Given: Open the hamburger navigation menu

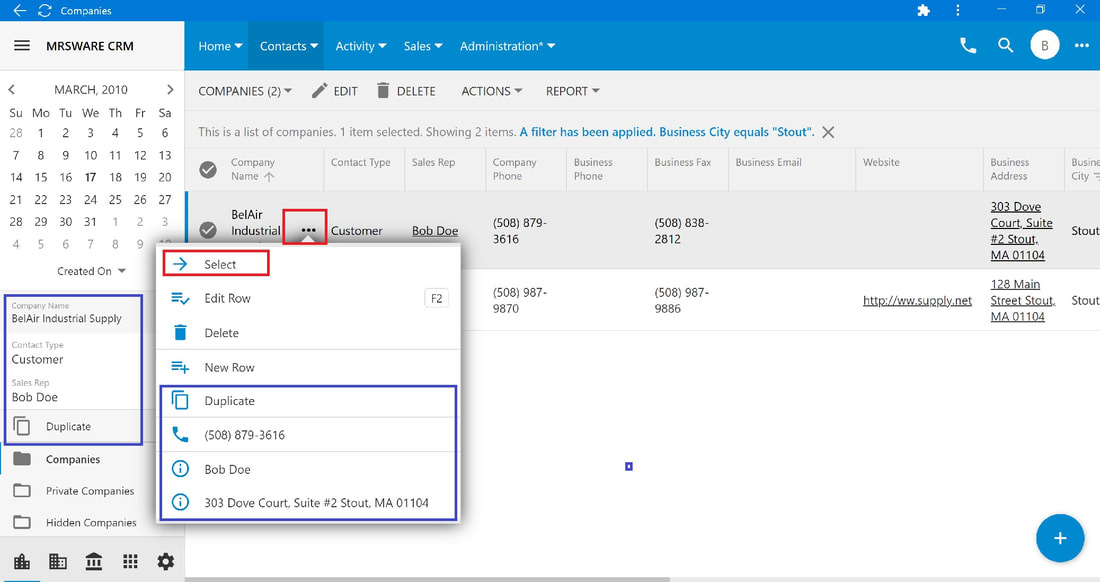Looking at the screenshot, I should point(22,46).
